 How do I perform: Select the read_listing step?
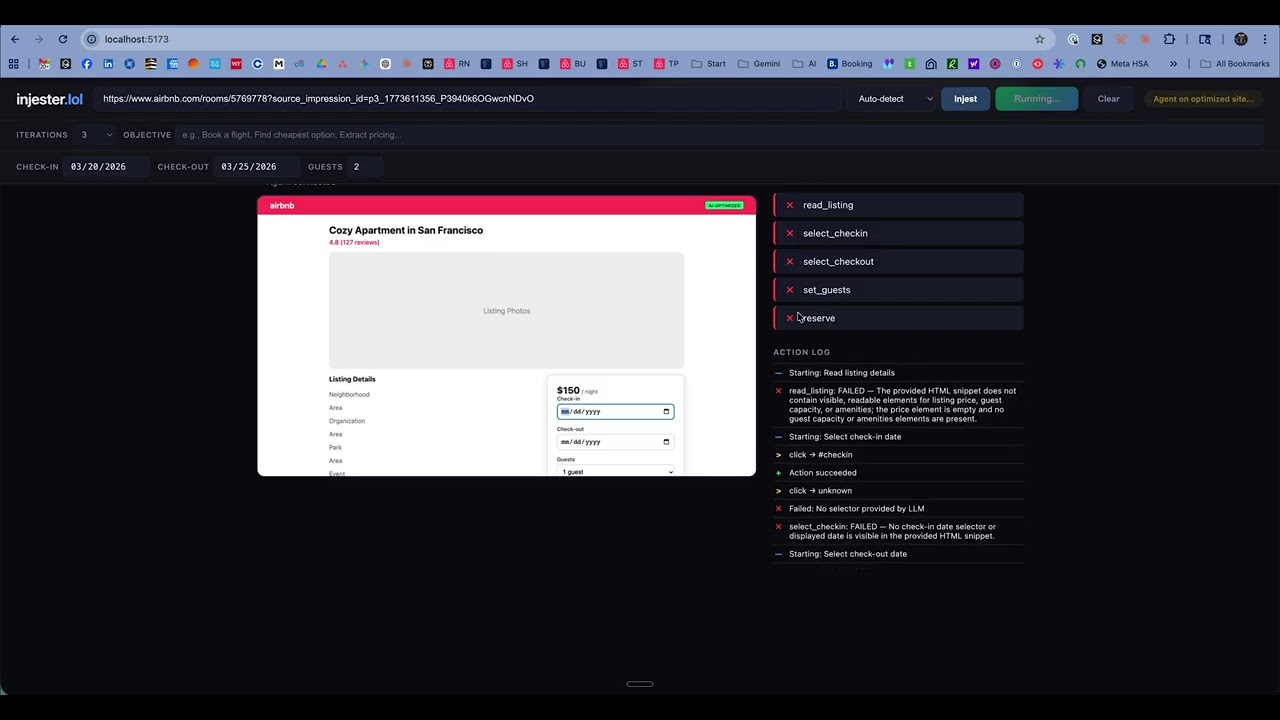coord(898,205)
